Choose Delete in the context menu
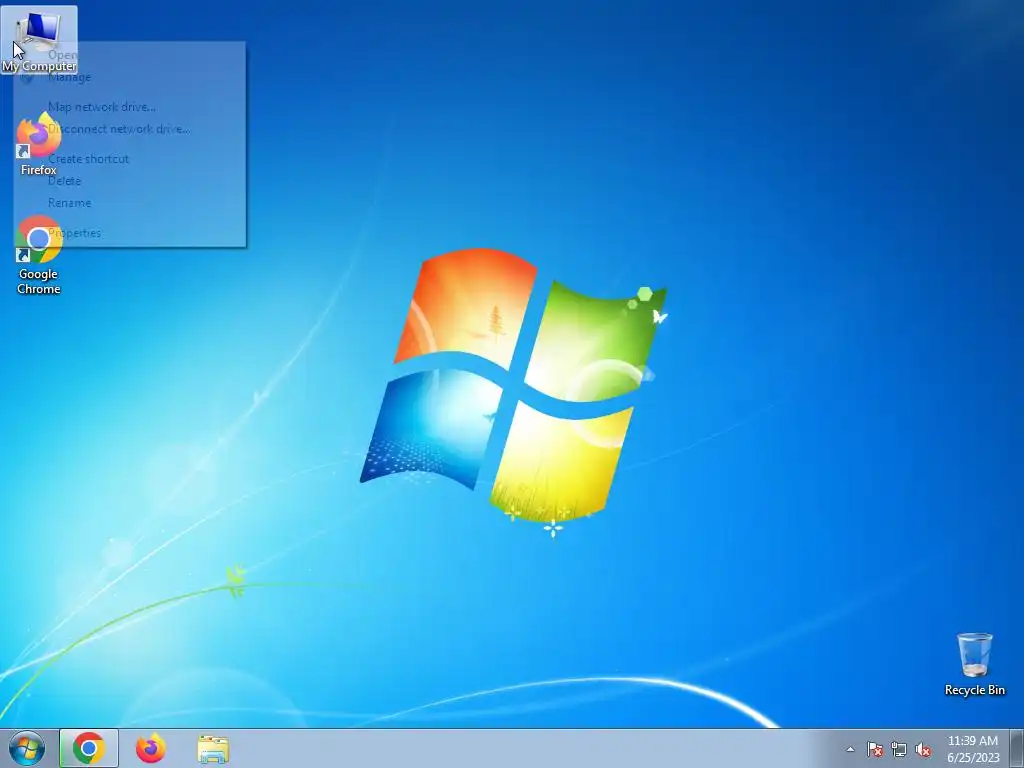This screenshot has width=1024, height=768. click(130, 181)
